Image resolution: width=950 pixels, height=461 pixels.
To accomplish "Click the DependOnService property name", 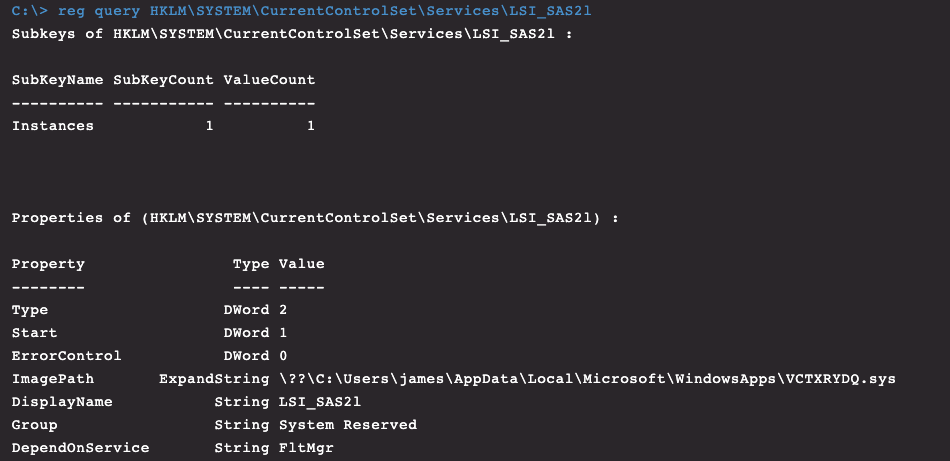I will pos(80,448).
